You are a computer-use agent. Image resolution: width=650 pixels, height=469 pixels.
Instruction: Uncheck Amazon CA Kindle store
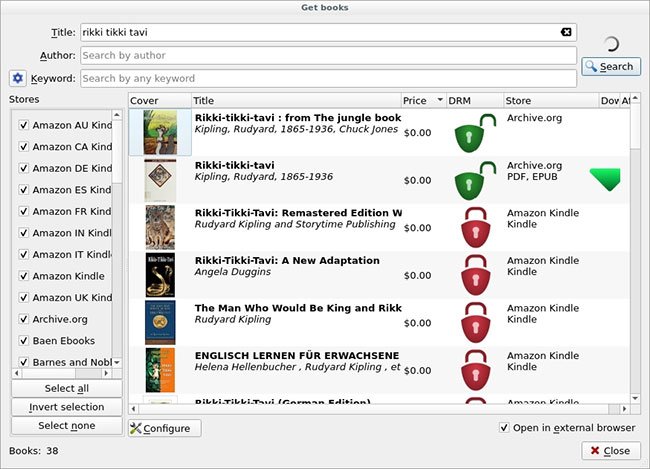(x=24, y=146)
